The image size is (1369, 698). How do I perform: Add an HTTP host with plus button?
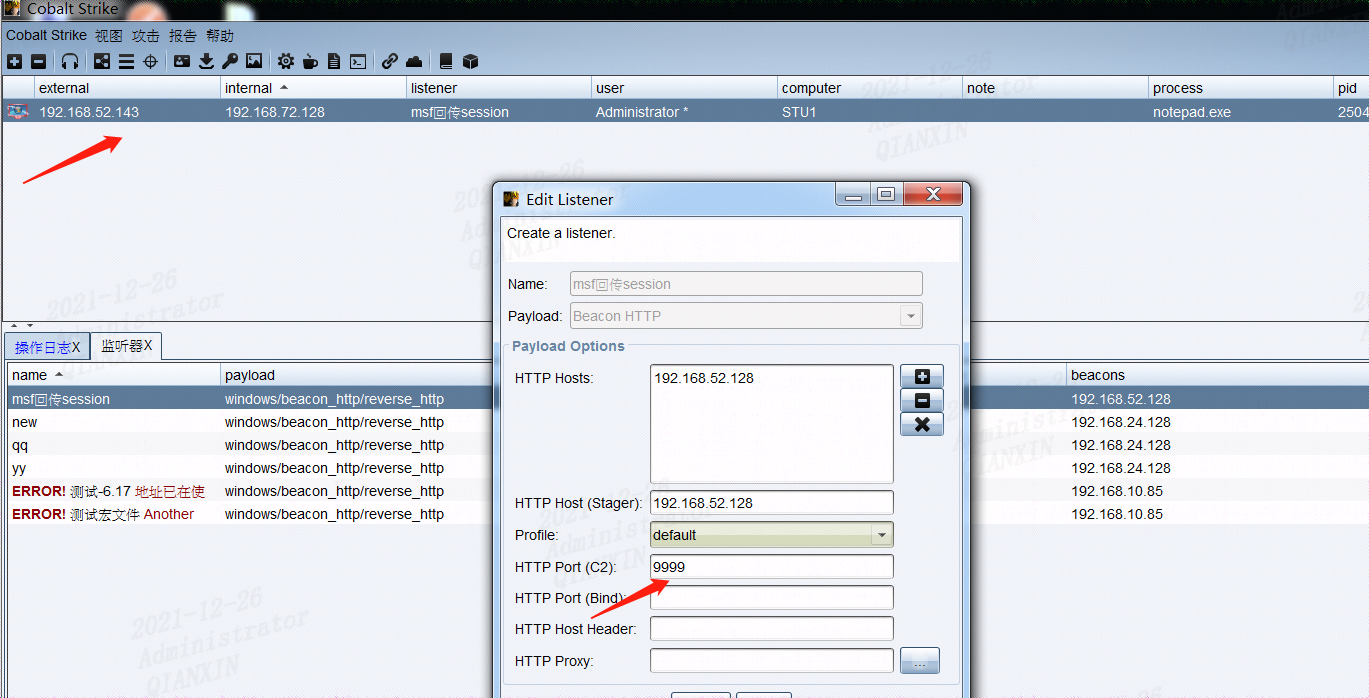pos(922,376)
